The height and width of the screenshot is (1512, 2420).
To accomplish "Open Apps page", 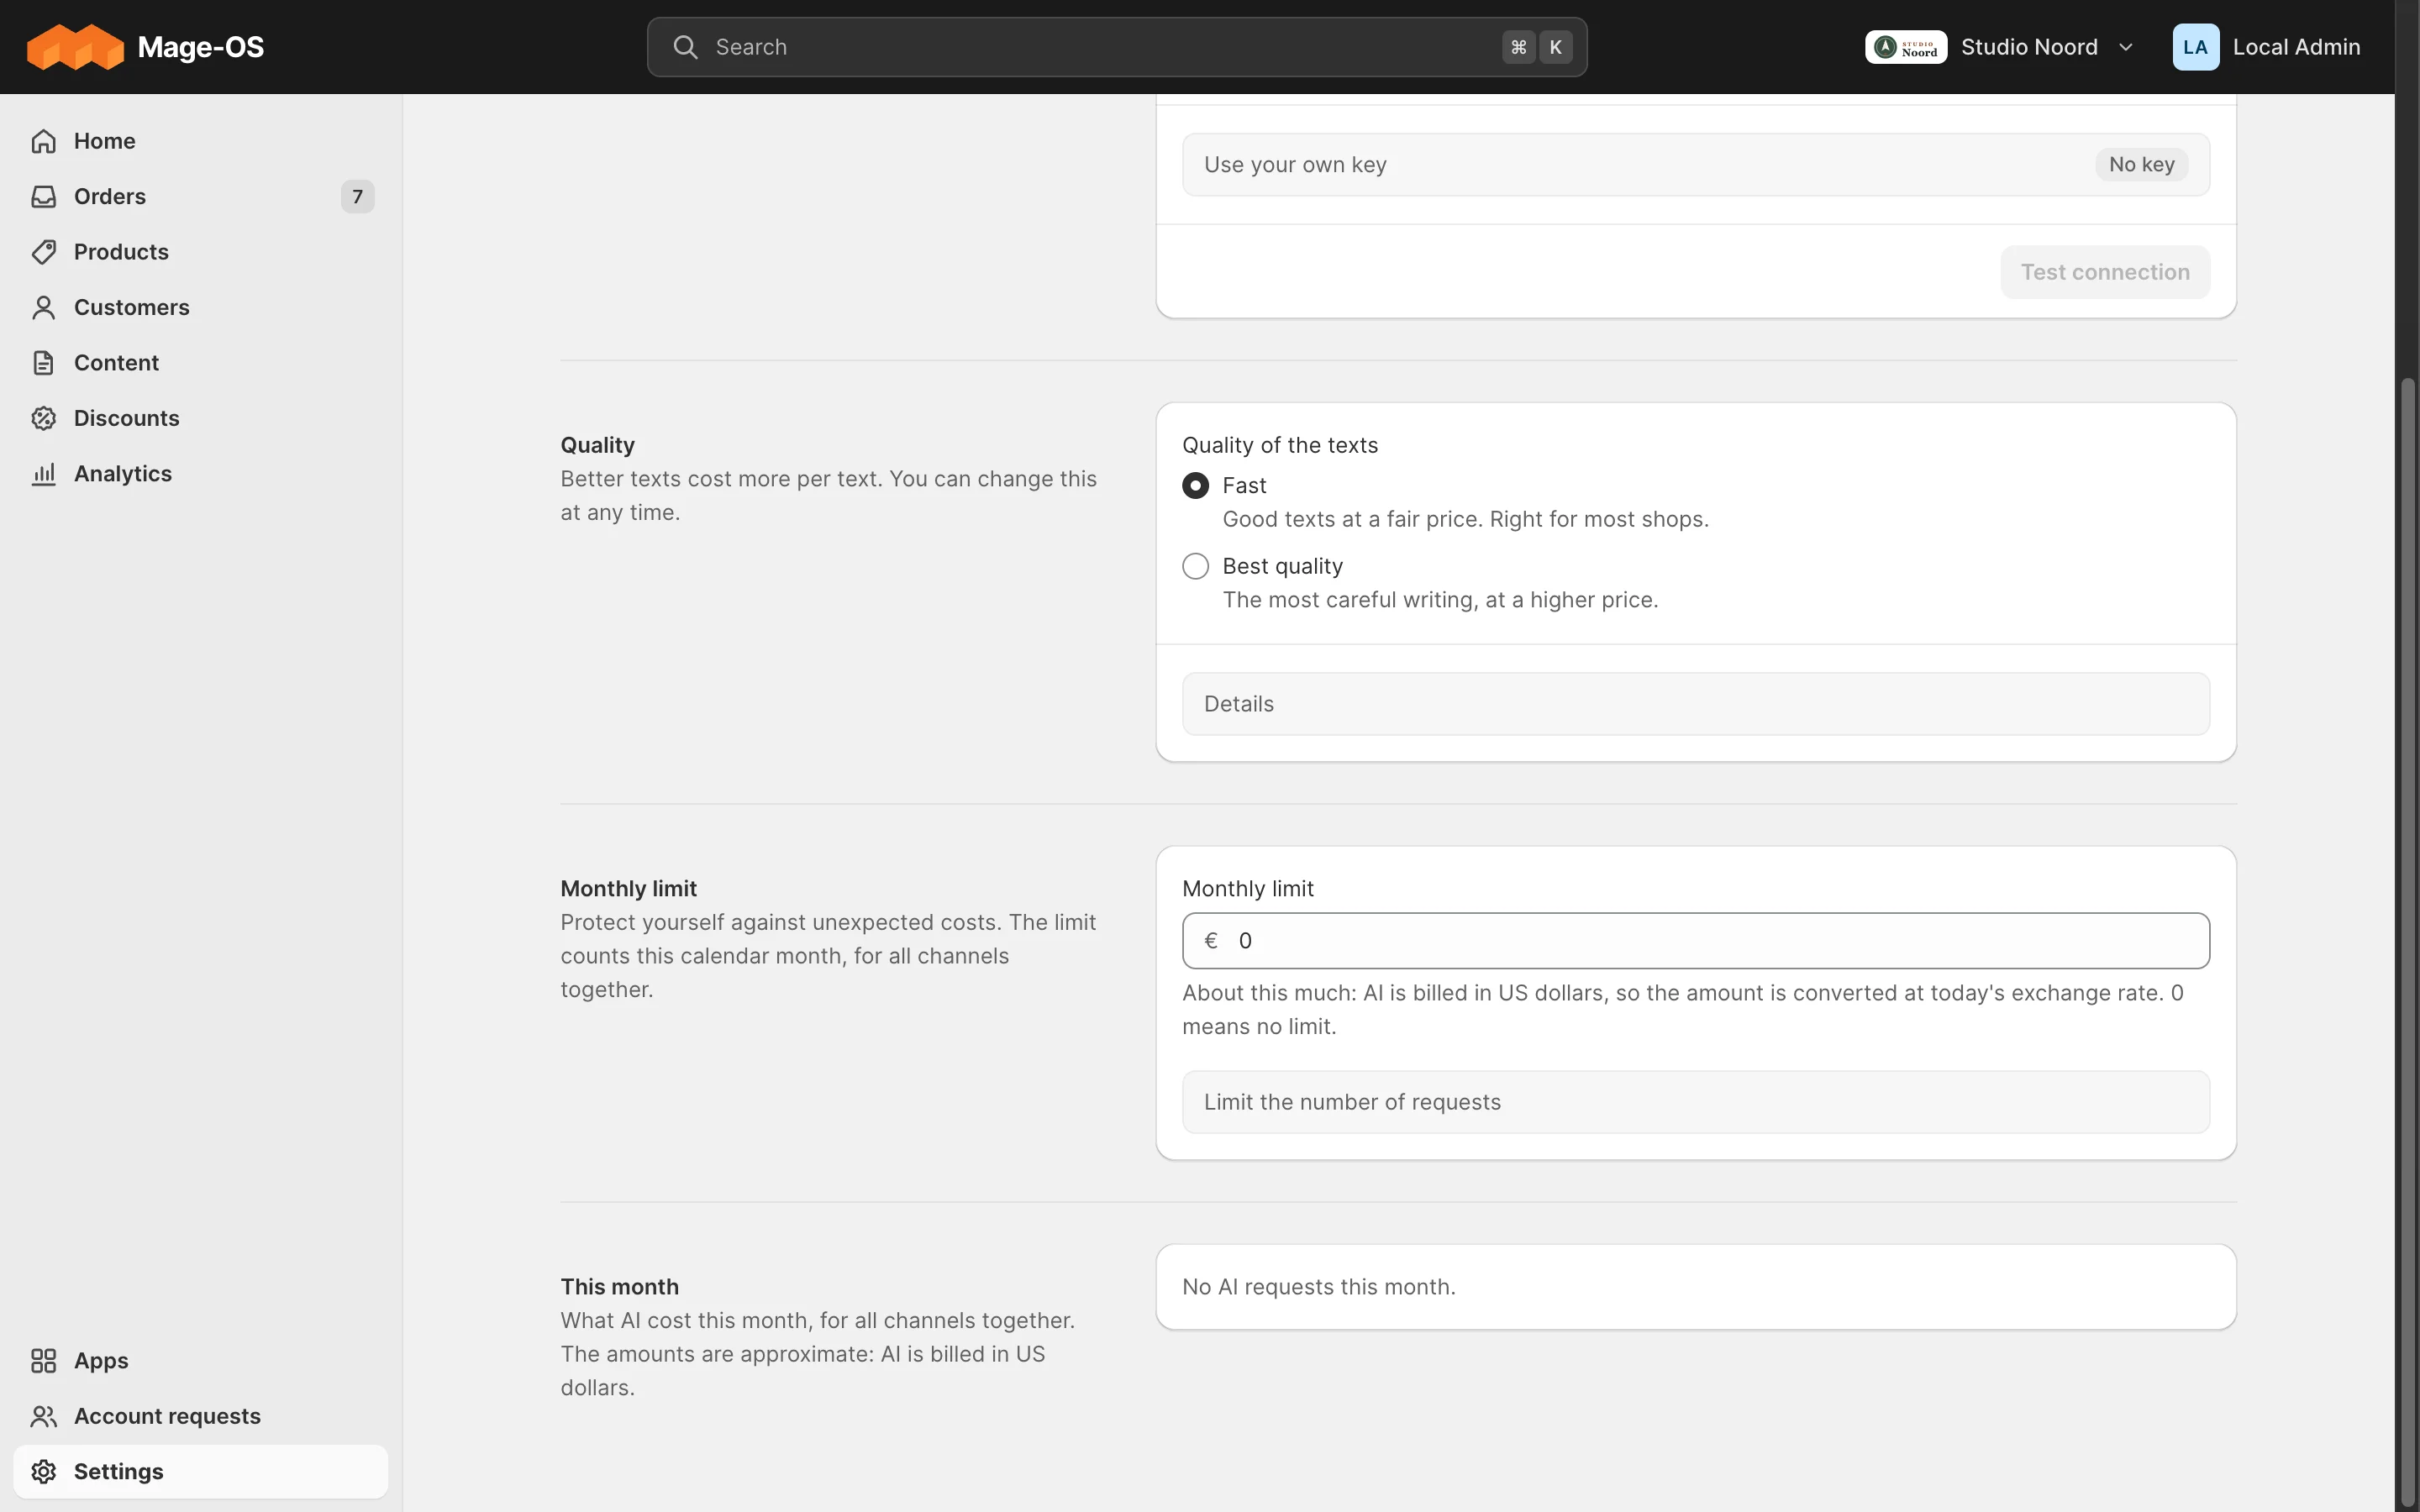I will point(200,1360).
